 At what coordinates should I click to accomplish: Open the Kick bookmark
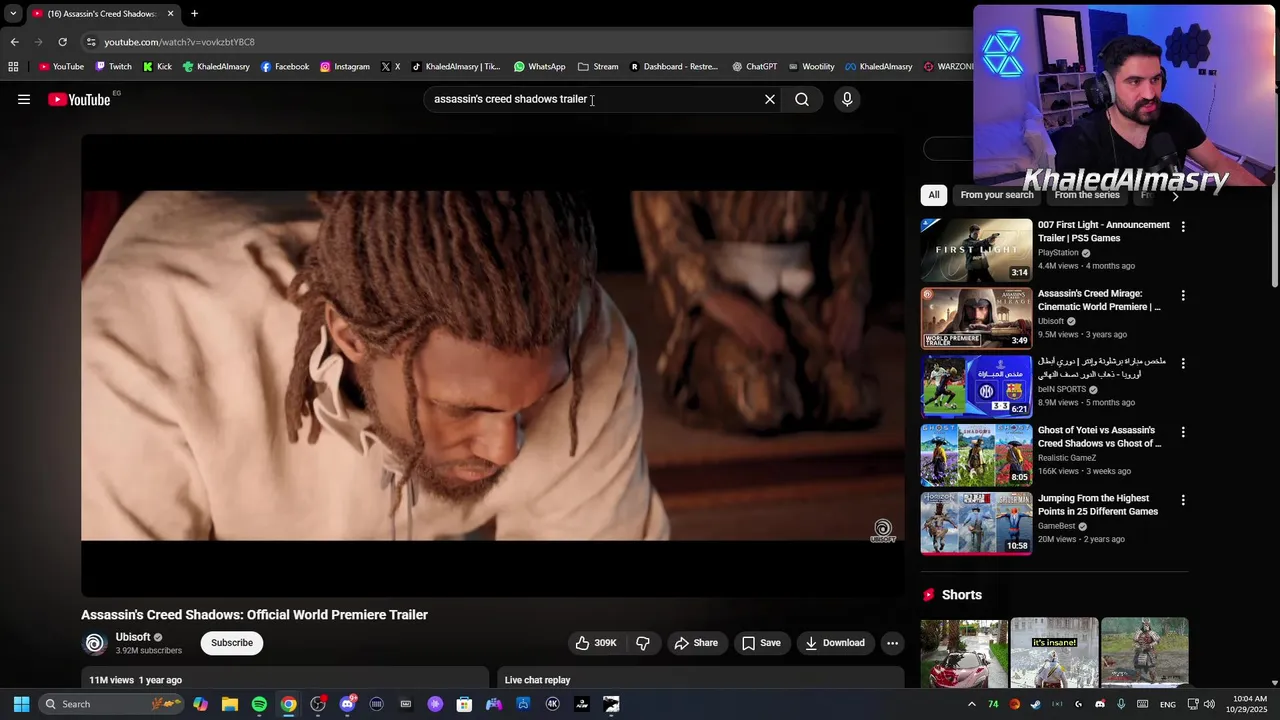[x=157, y=67]
